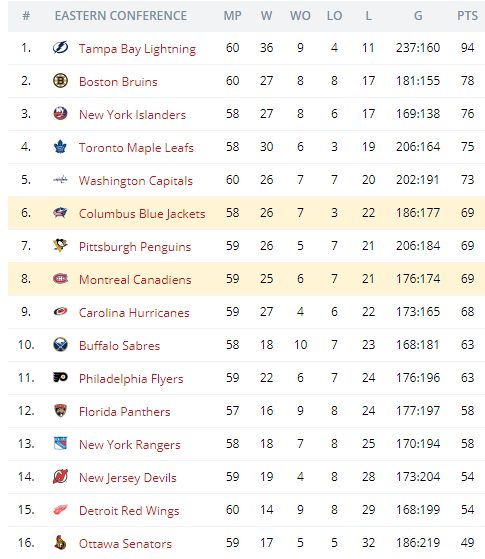Image resolution: width=485 pixels, height=559 pixels.
Task: Click the Montreal Canadiens logo icon
Action: tap(60, 278)
